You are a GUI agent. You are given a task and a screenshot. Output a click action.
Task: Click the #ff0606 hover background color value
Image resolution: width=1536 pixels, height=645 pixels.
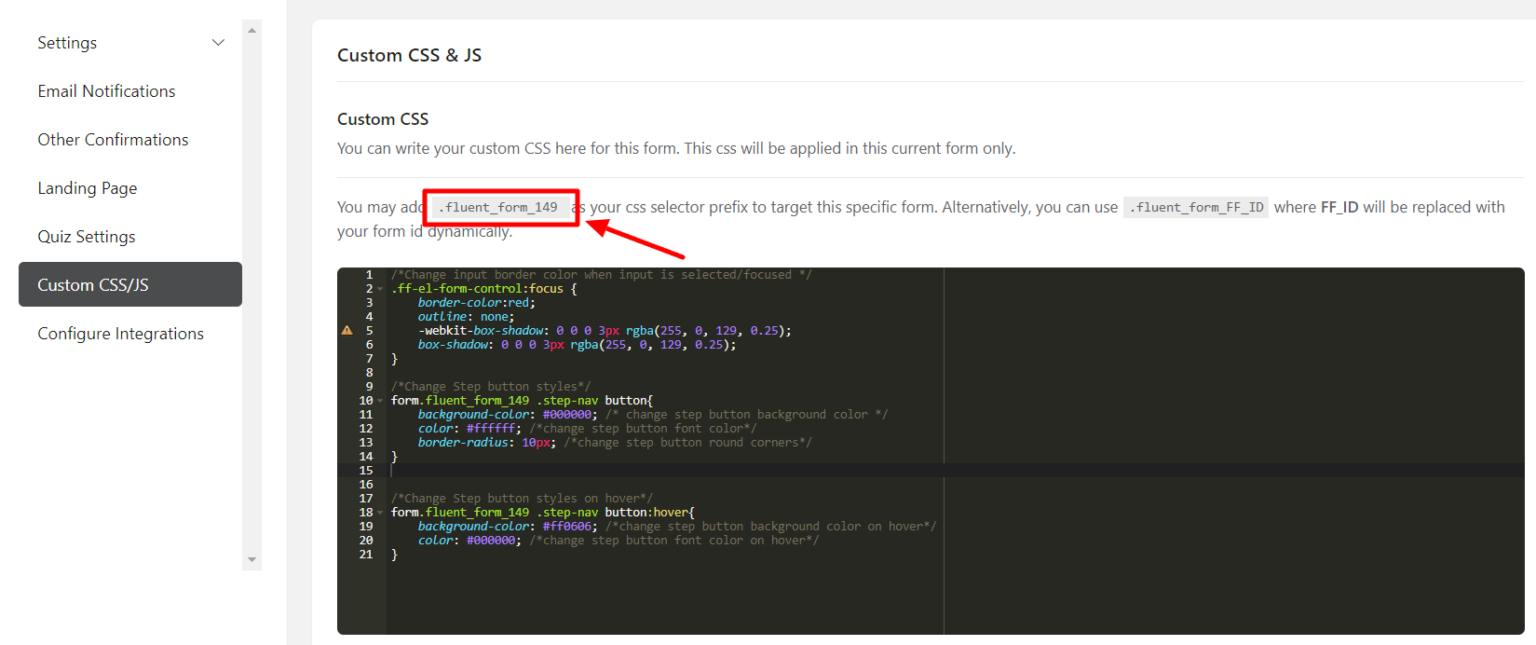click(x=566, y=525)
